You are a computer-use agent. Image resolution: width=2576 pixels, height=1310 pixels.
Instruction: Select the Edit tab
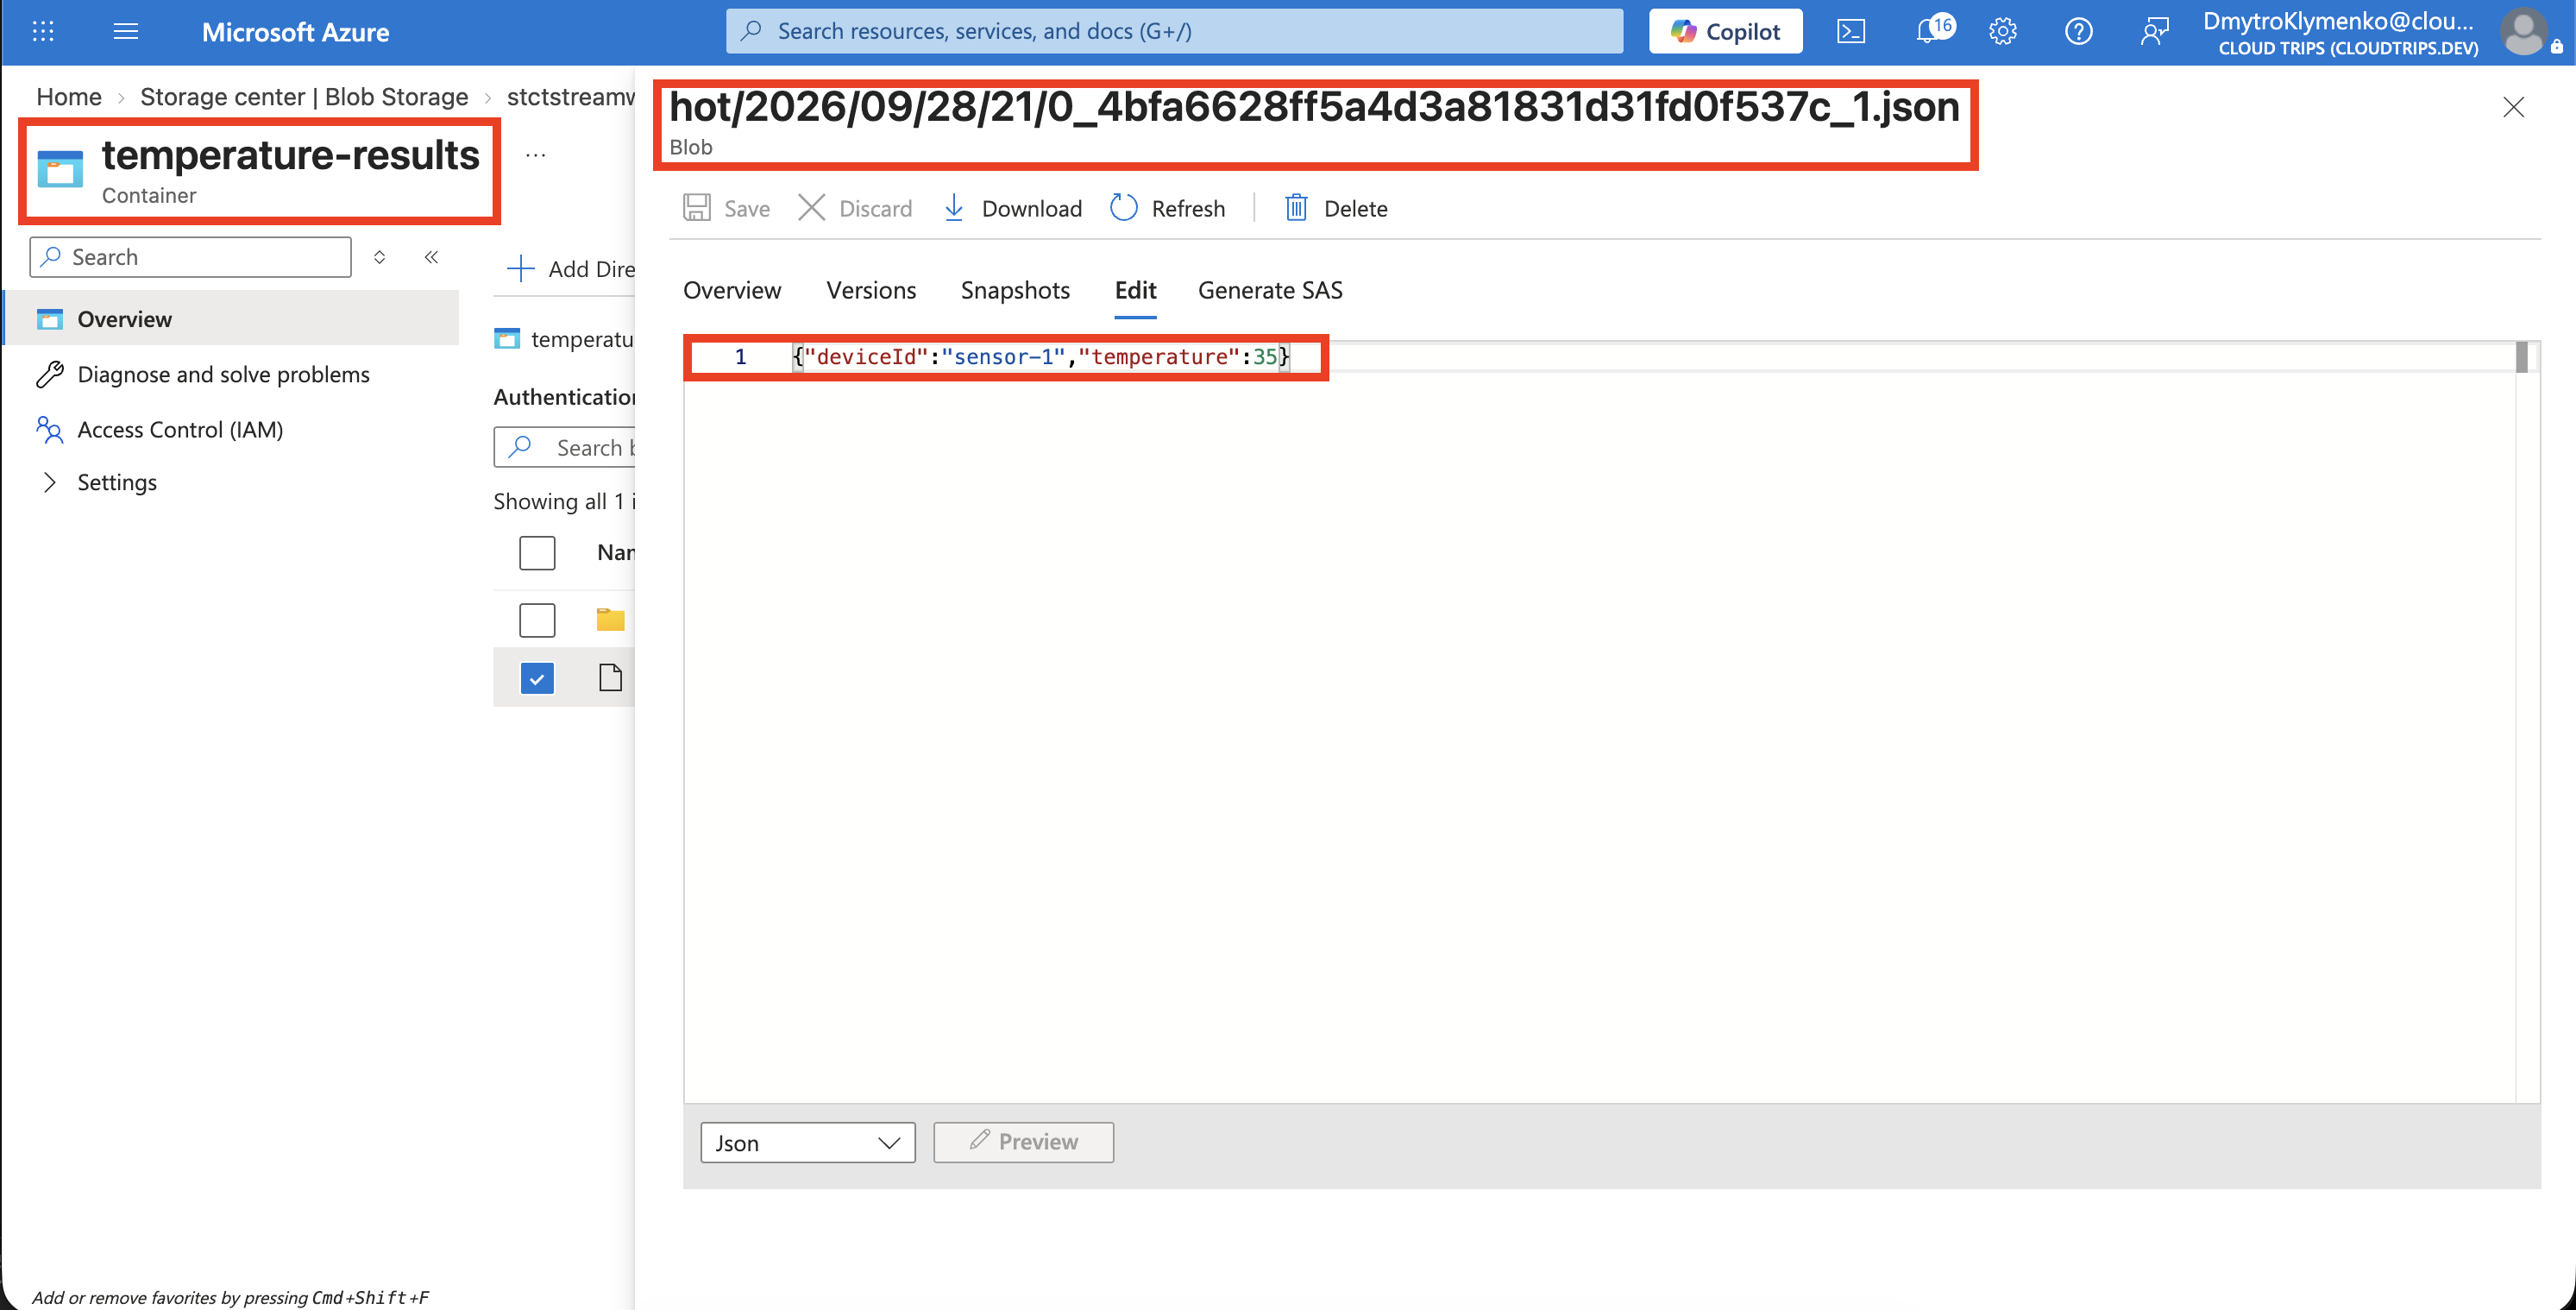coord(1136,290)
